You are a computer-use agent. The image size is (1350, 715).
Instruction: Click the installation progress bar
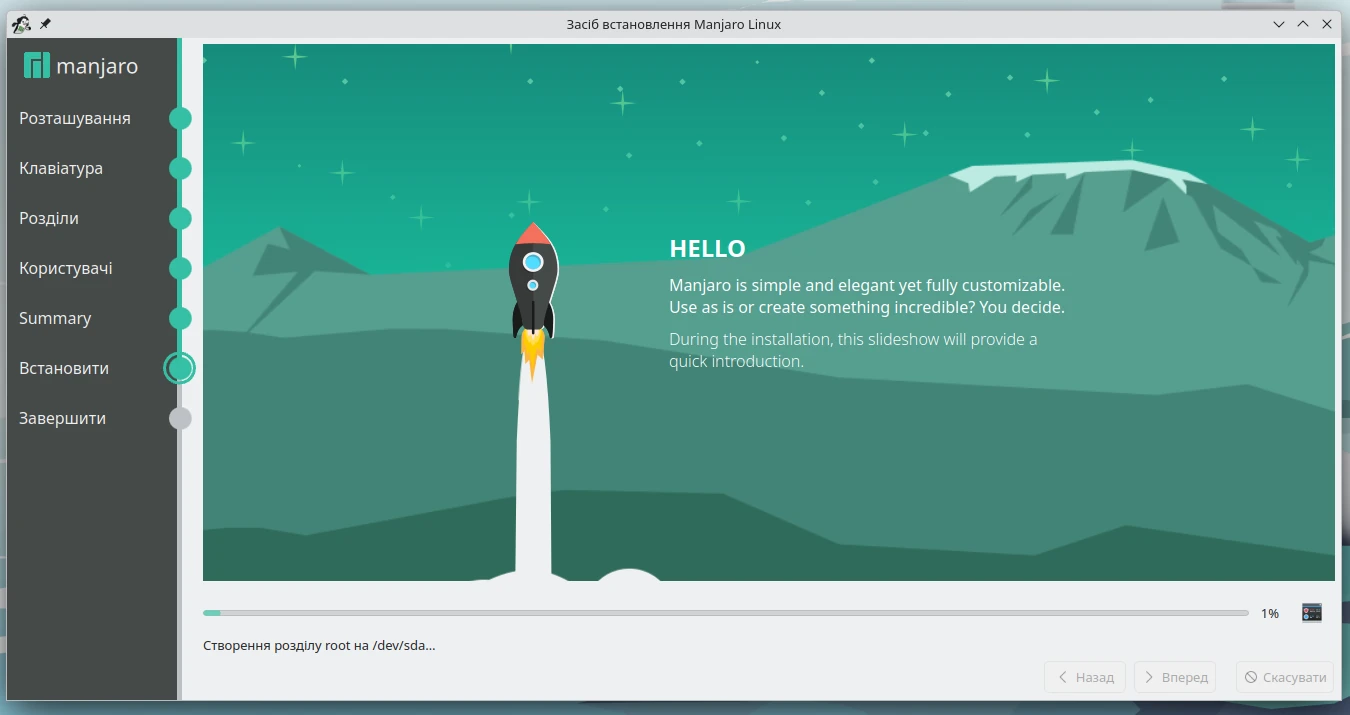tap(726, 613)
